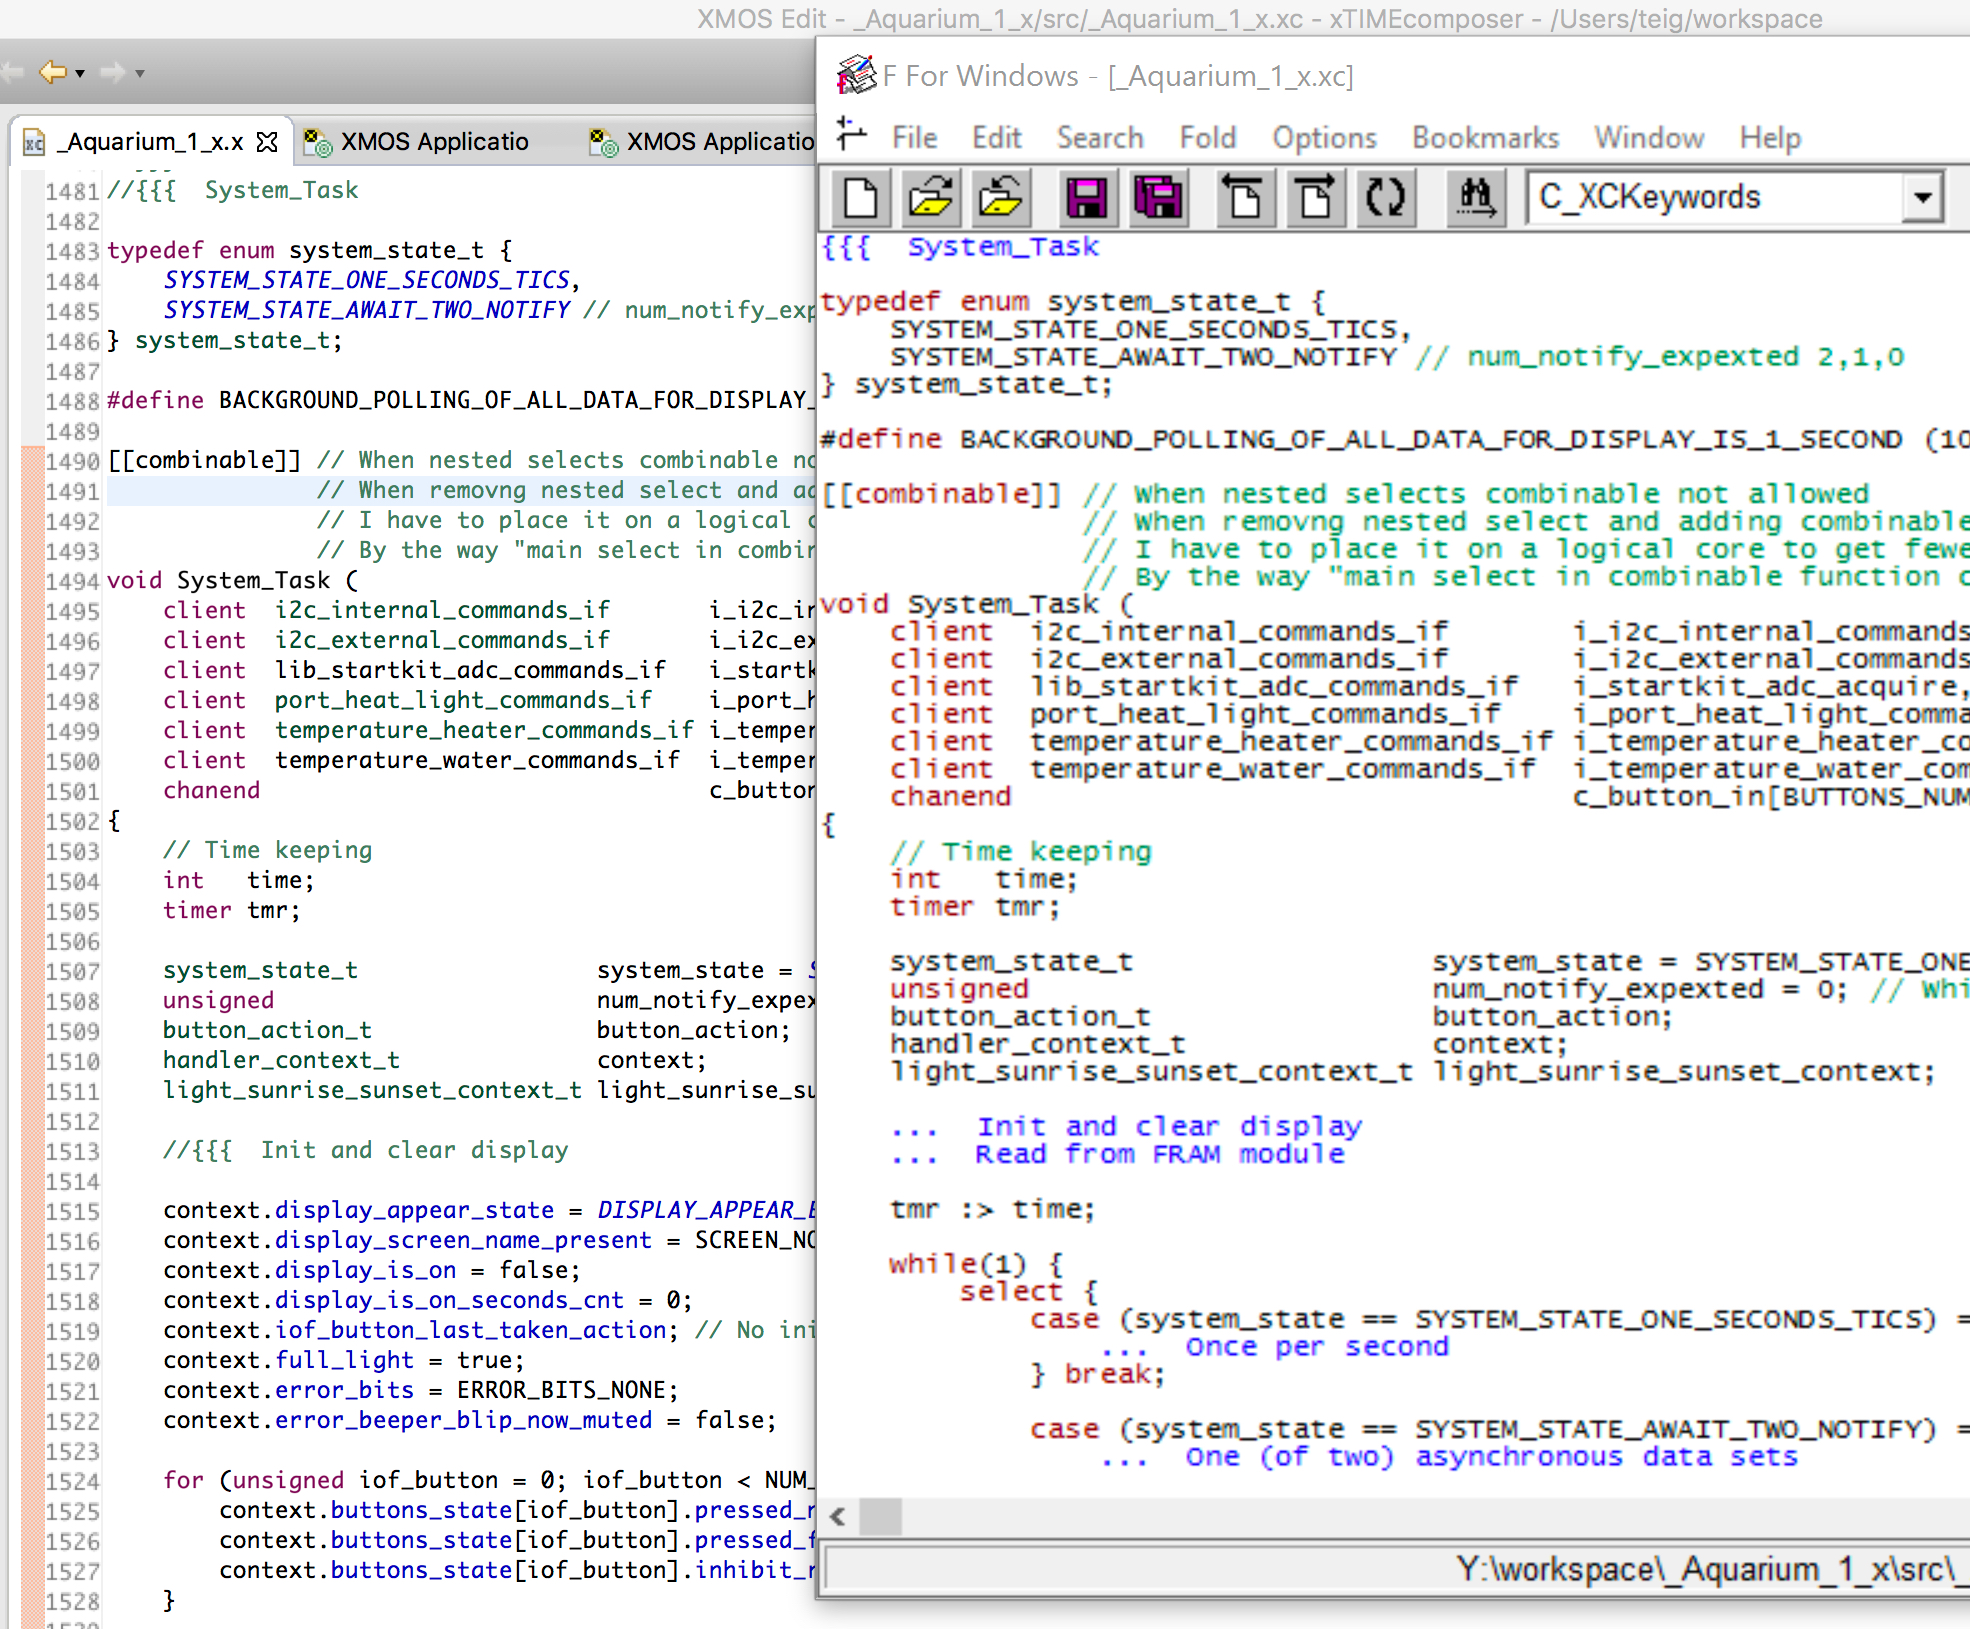Click line number 1490 in xTIMEcomposer gutter
Screen dimensions: 1970x1629
pos(72,461)
